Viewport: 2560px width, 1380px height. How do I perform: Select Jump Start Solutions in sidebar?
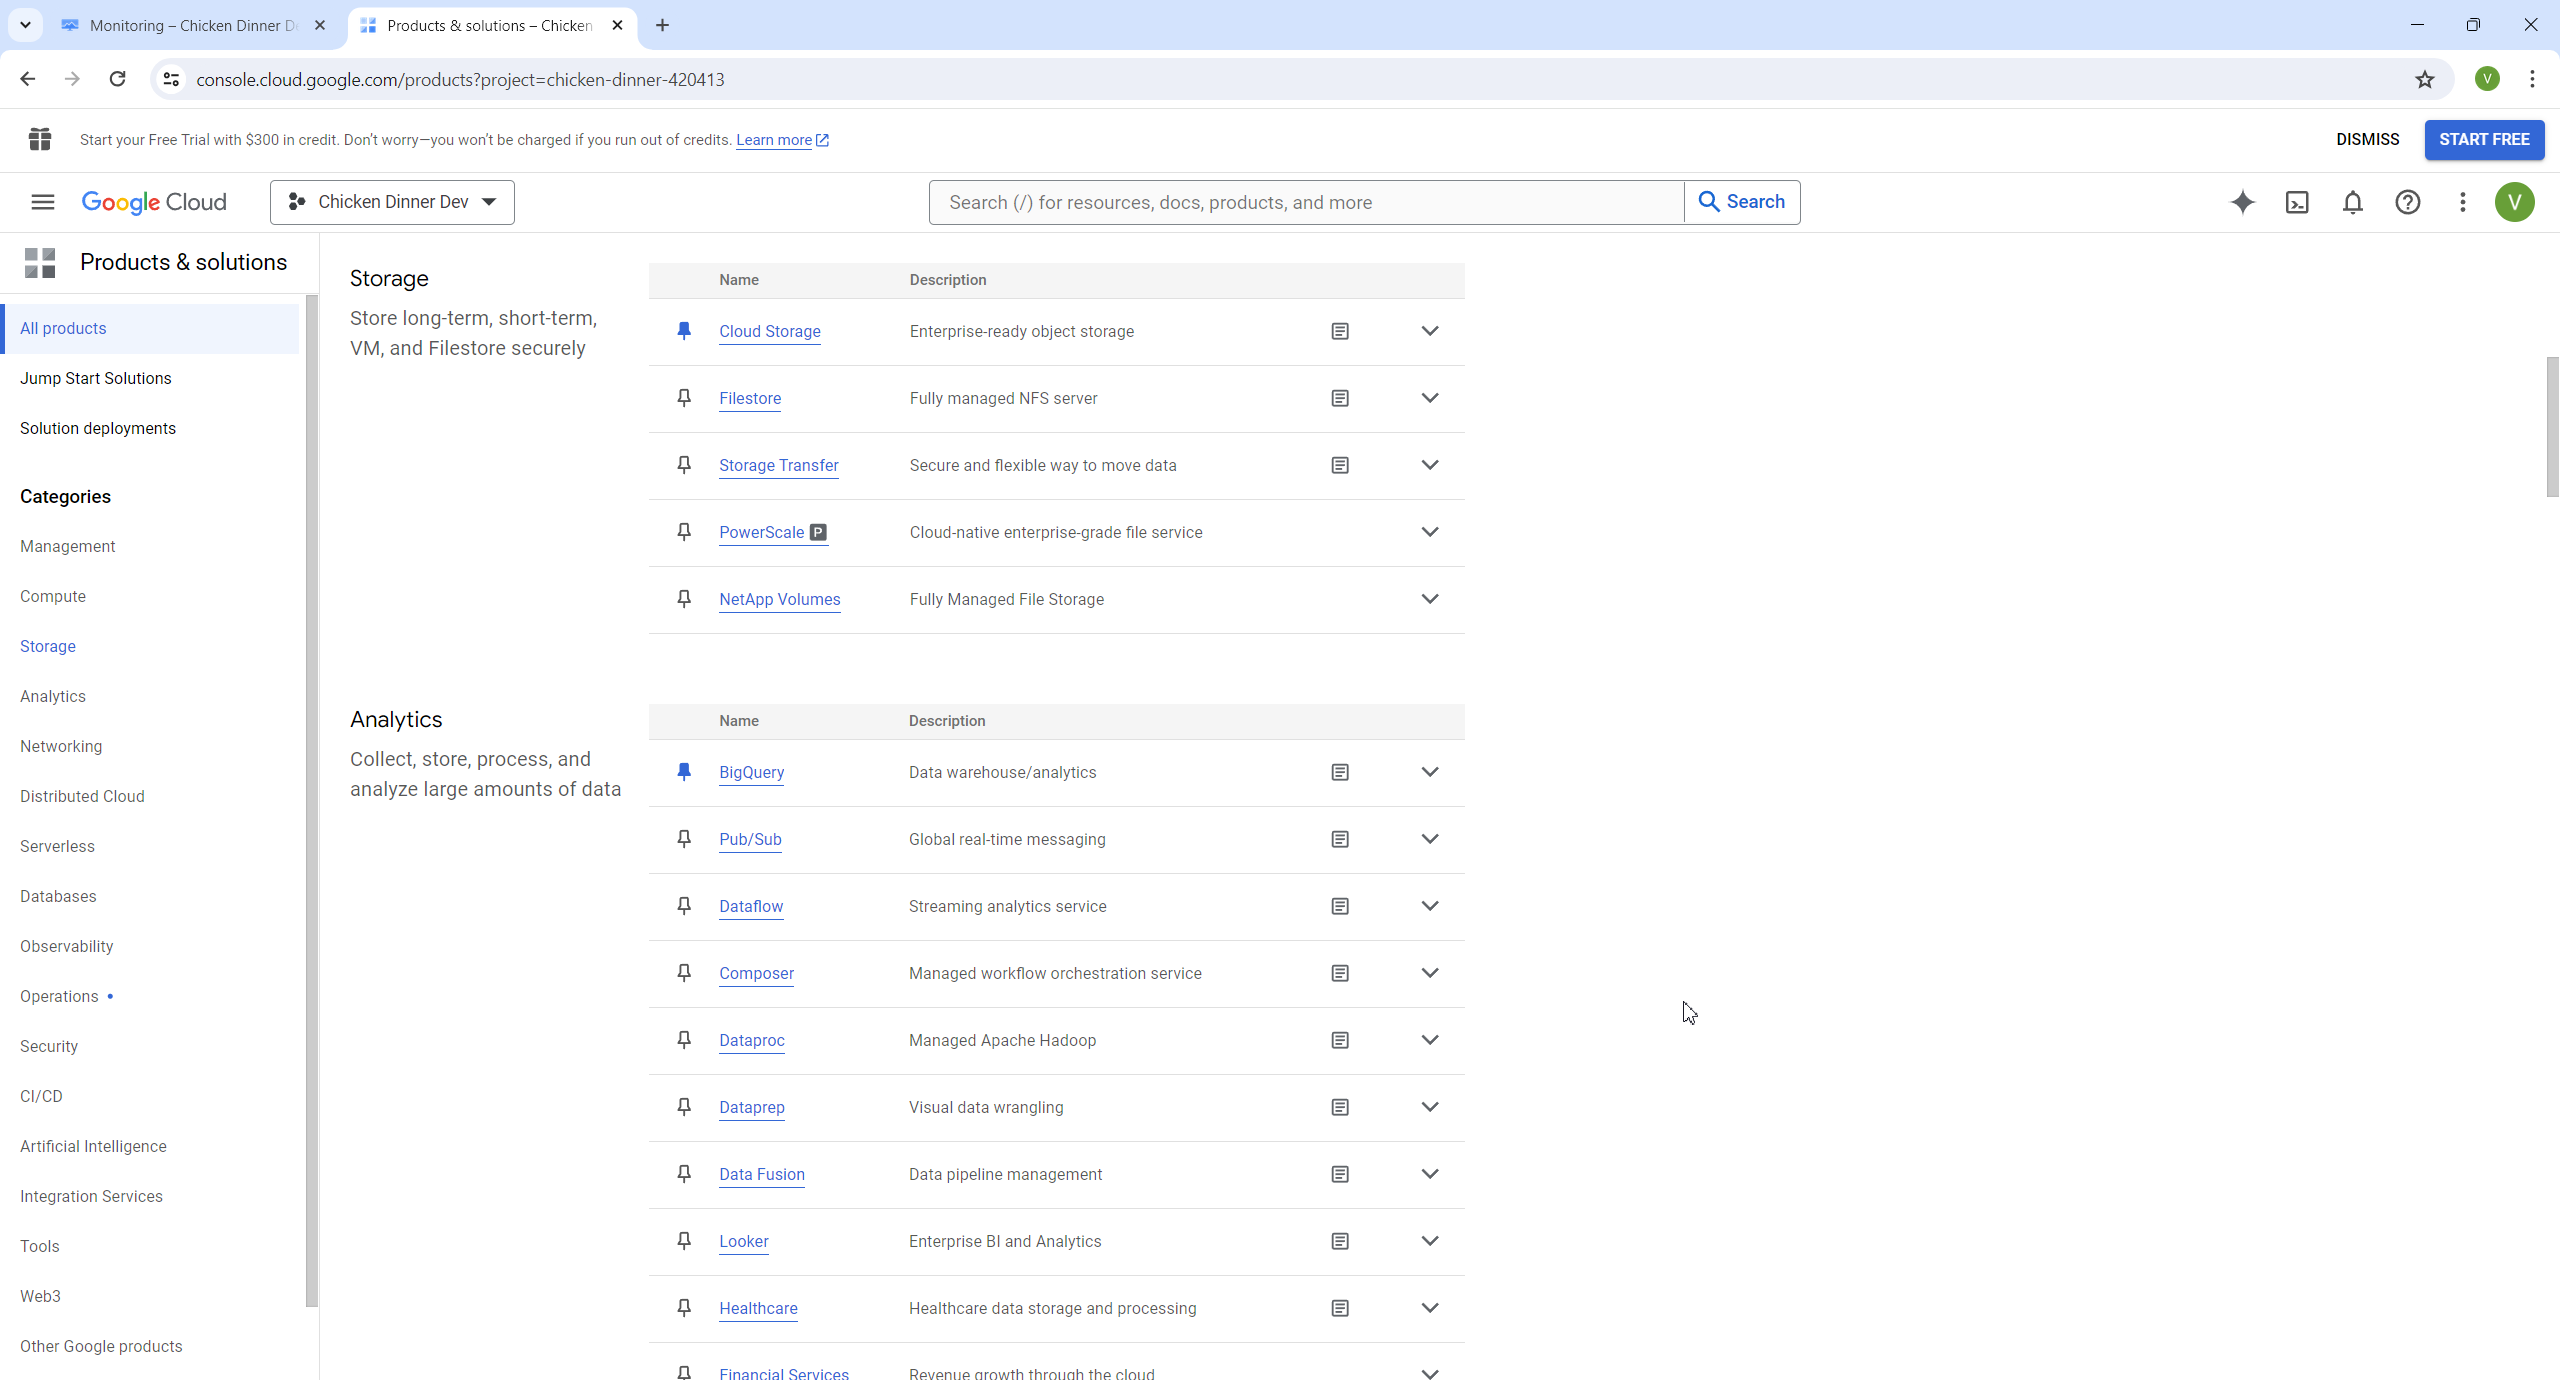pyautogui.click(x=96, y=378)
